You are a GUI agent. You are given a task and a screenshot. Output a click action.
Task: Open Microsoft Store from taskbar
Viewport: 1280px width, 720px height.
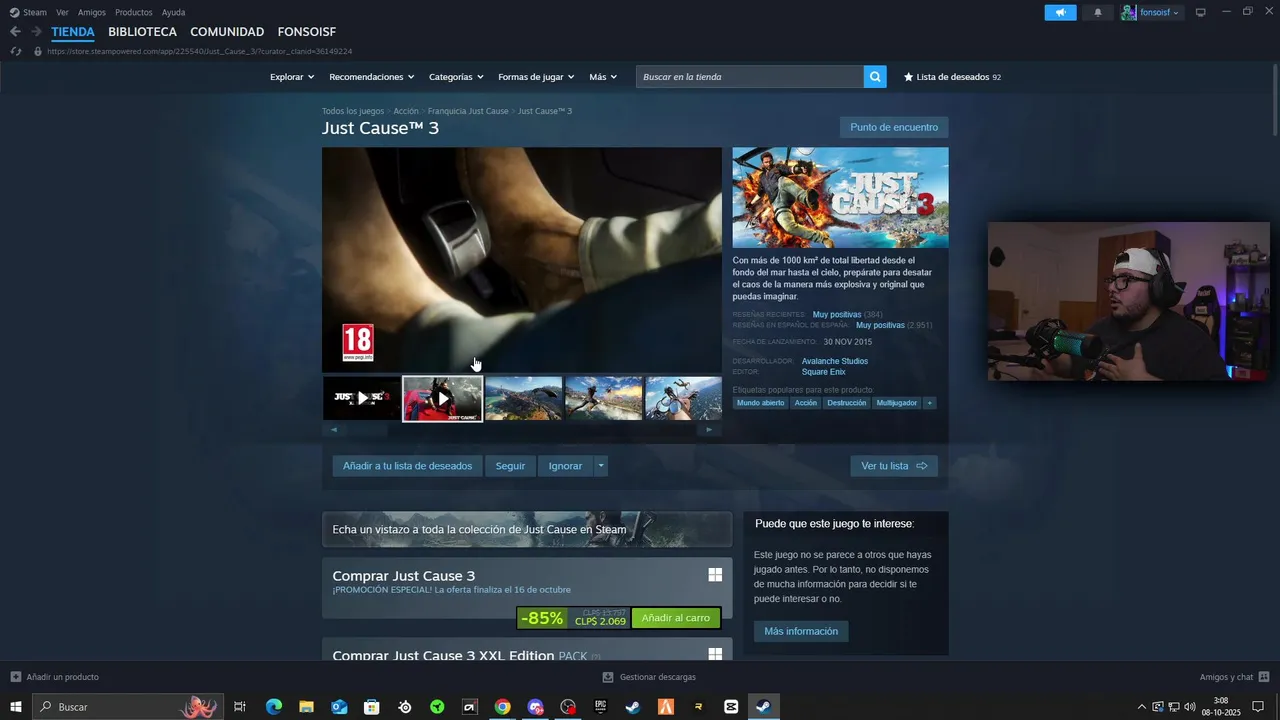point(371,707)
